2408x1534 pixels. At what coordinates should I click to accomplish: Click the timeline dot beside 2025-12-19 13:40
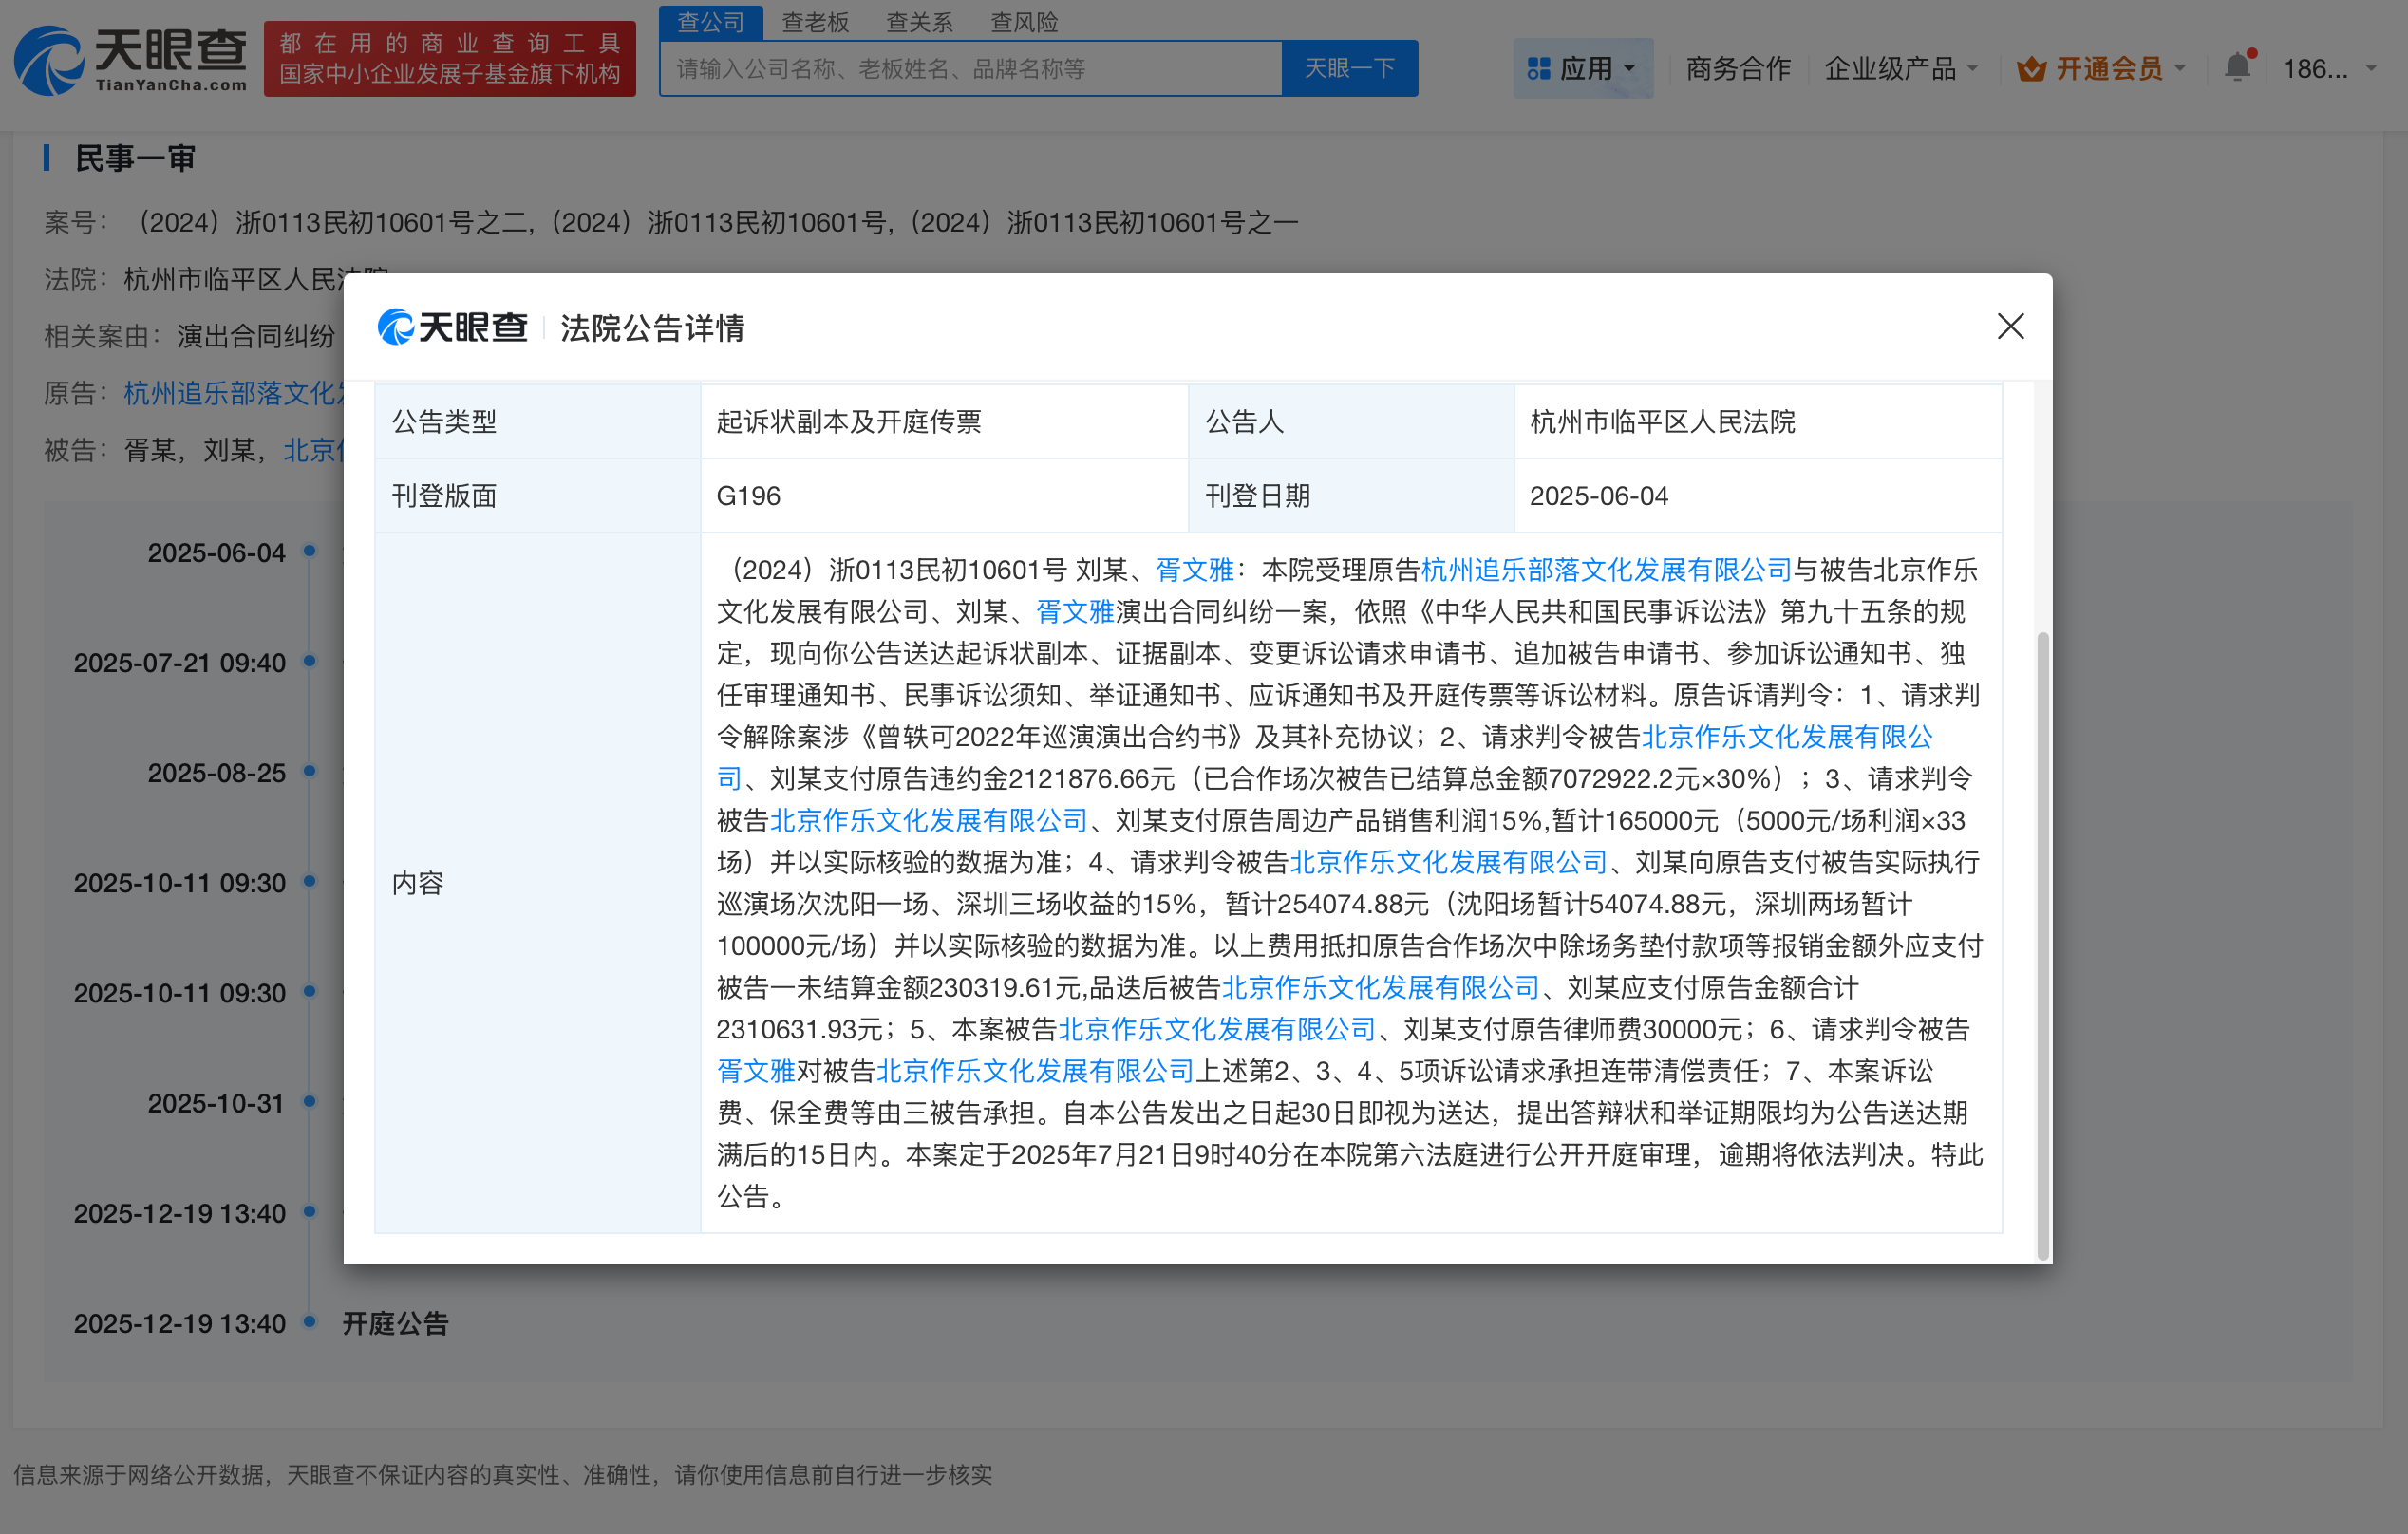click(x=308, y=1324)
